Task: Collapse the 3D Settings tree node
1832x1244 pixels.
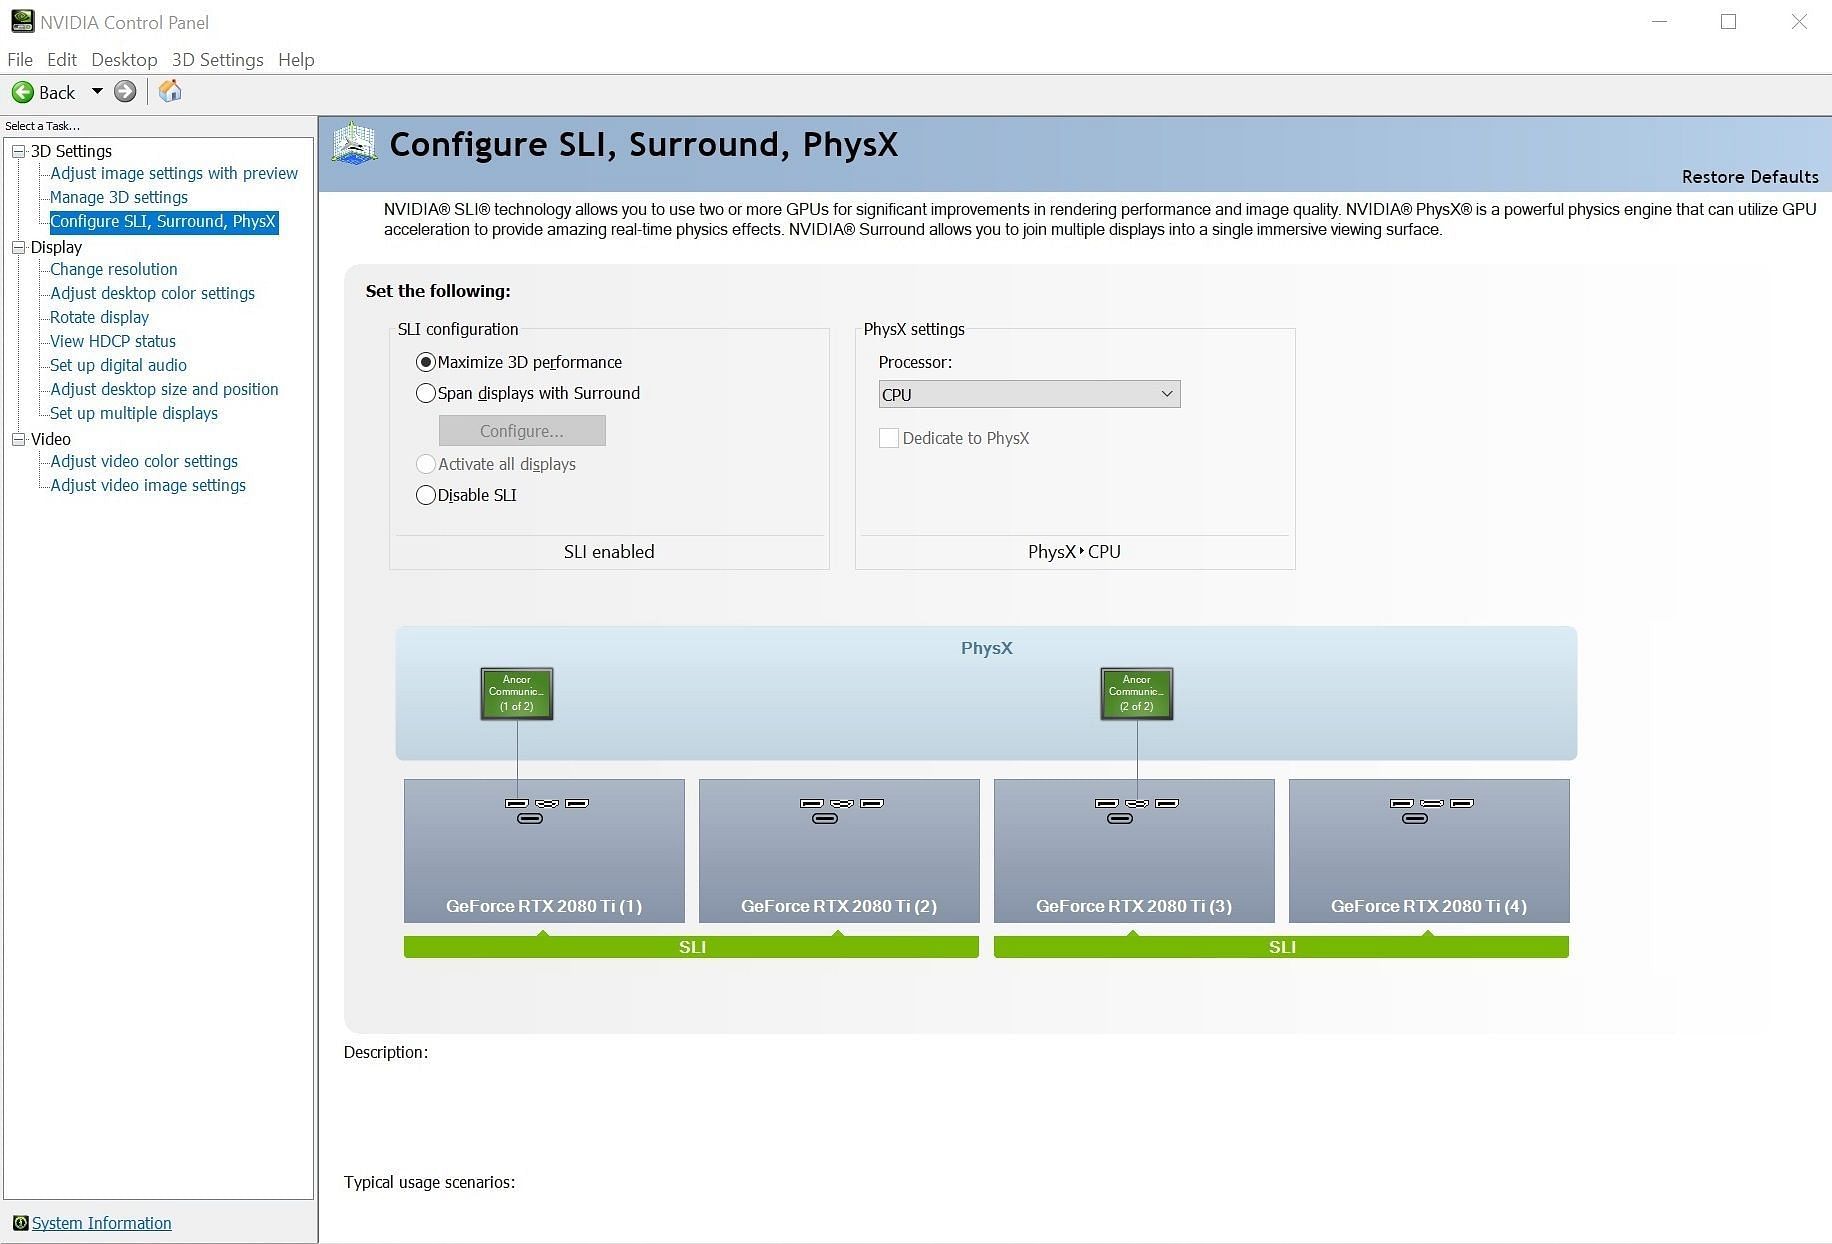Action: point(18,151)
